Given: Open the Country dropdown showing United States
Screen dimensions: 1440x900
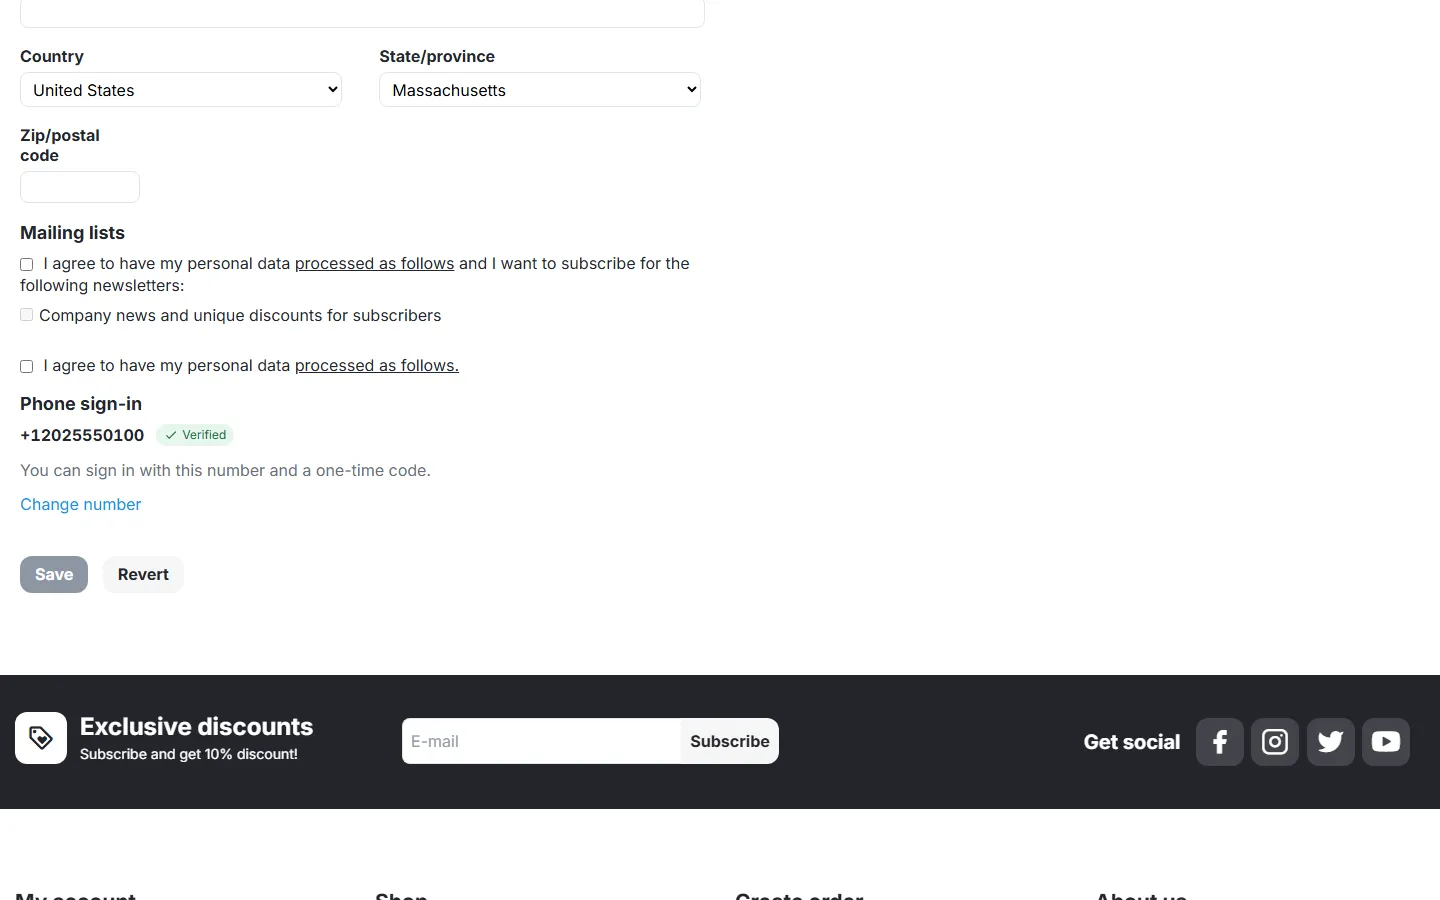Looking at the screenshot, I should [x=181, y=90].
